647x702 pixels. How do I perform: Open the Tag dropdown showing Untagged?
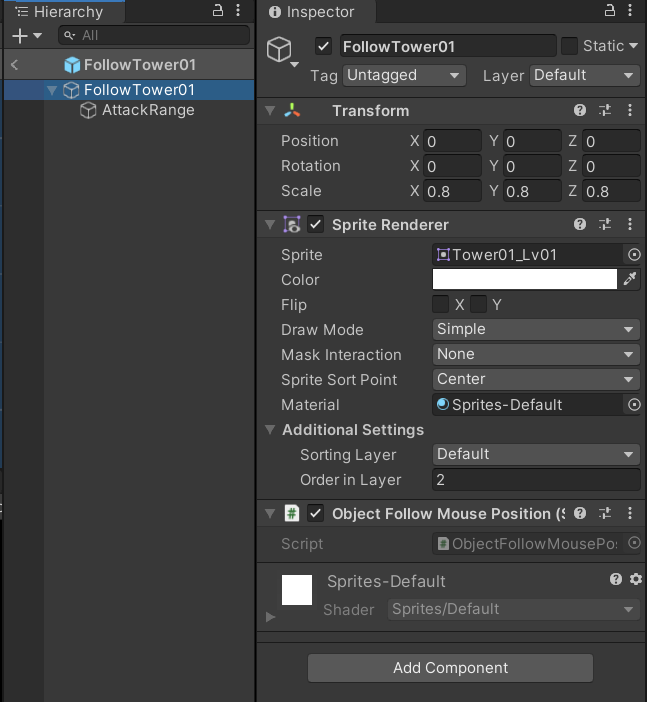(x=404, y=76)
